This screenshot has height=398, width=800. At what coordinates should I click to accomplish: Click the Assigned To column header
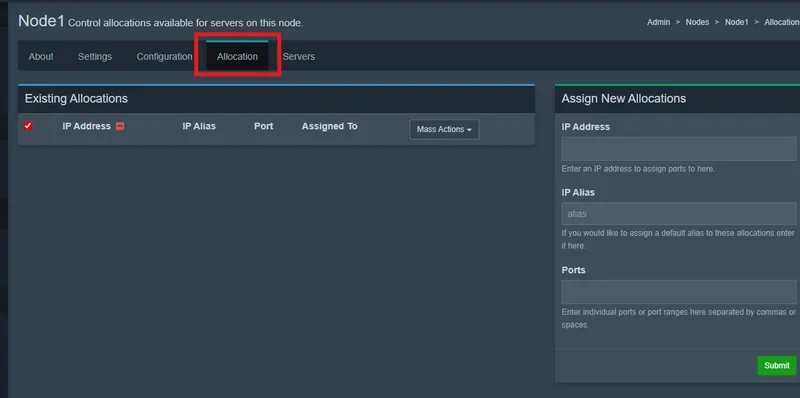click(329, 126)
